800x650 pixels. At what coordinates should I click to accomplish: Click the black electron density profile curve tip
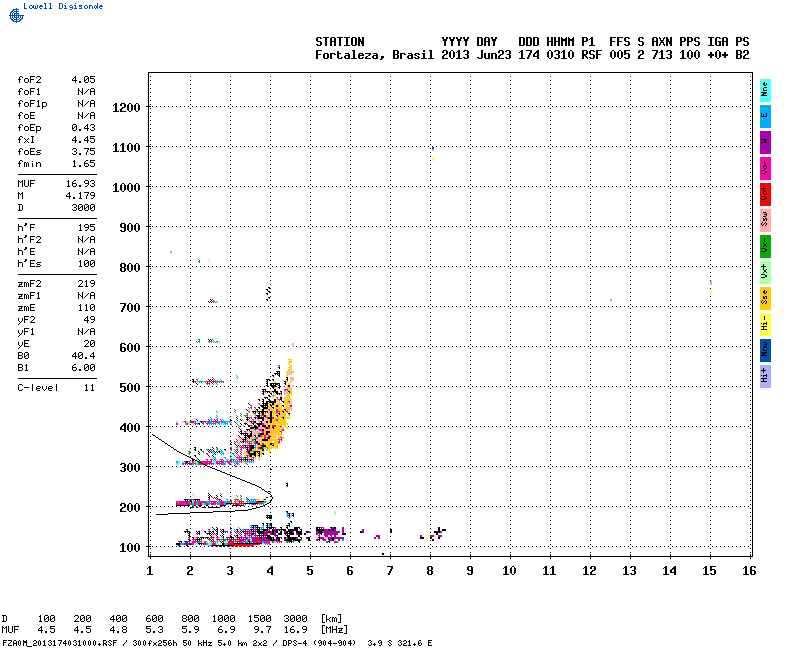[x=271, y=496]
